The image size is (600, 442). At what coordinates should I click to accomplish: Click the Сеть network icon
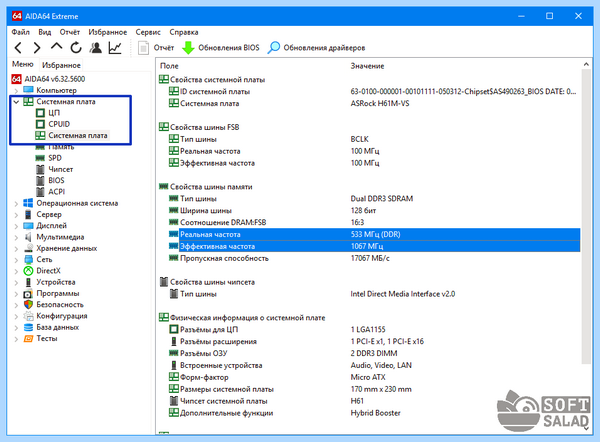(x=28, y=259)
